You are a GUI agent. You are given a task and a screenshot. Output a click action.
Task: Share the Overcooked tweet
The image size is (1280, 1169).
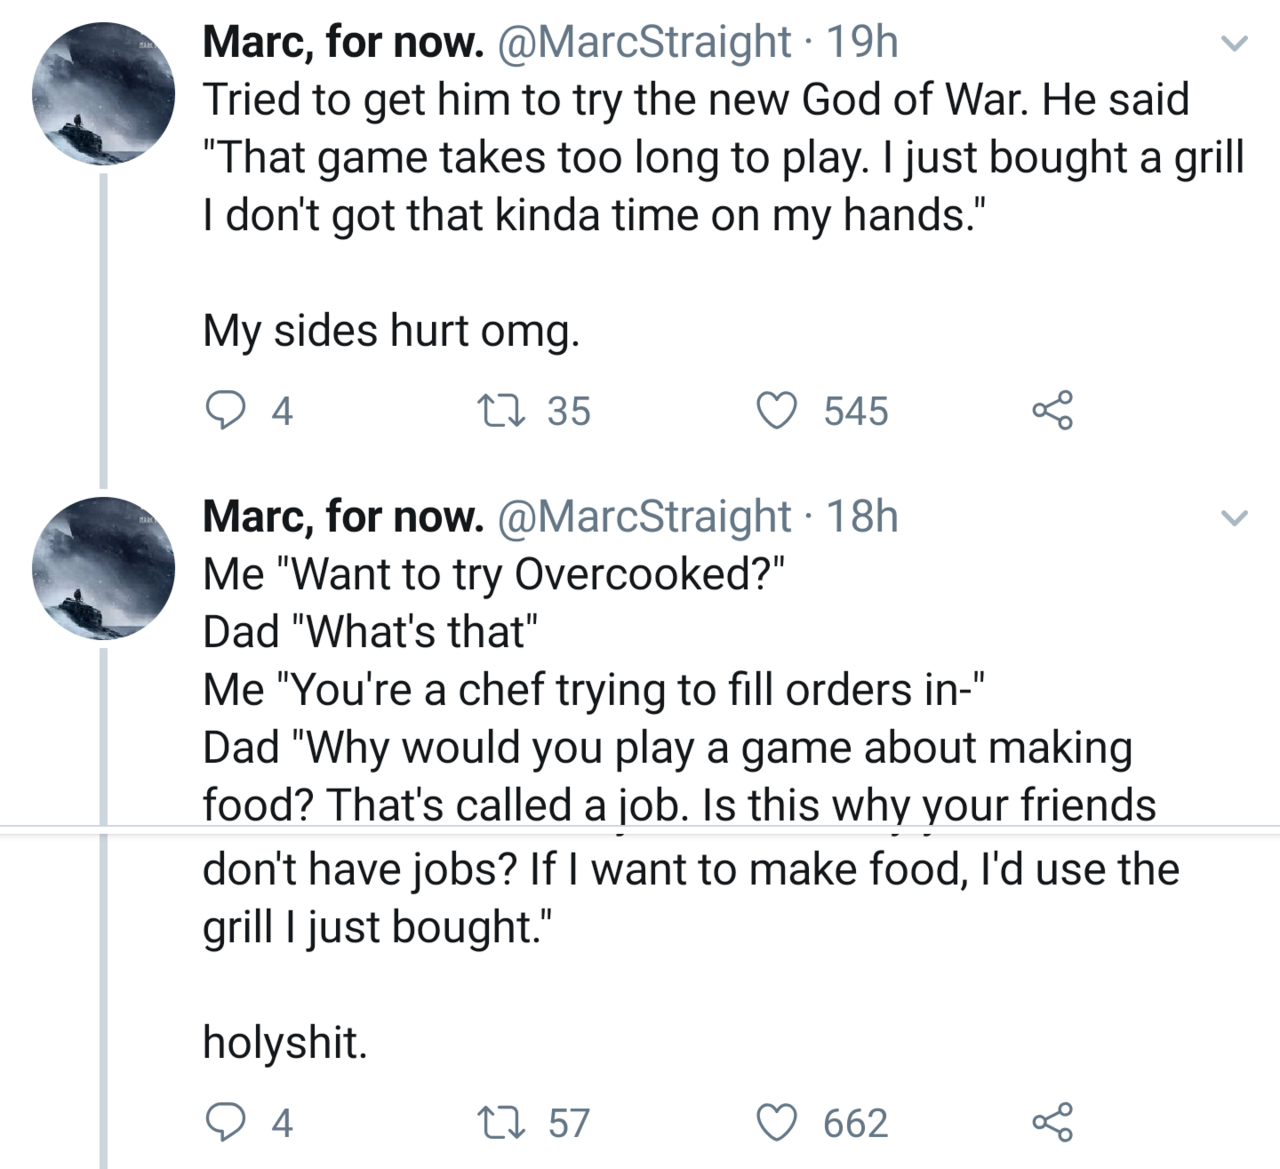(1052, 1122)
